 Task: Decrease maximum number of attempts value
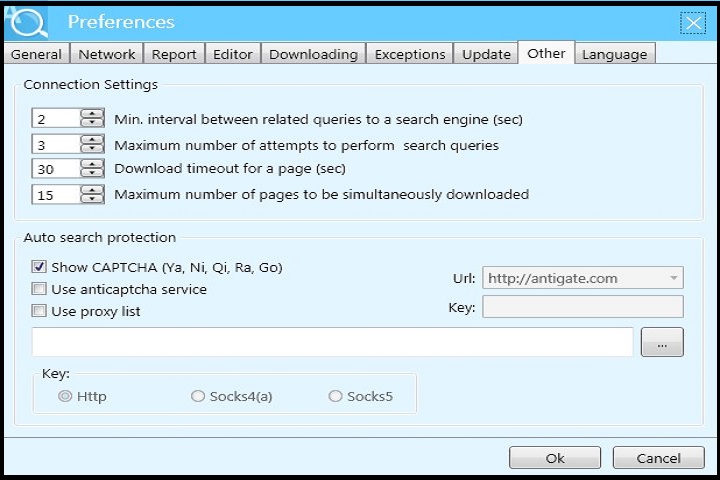click(93, 150)
